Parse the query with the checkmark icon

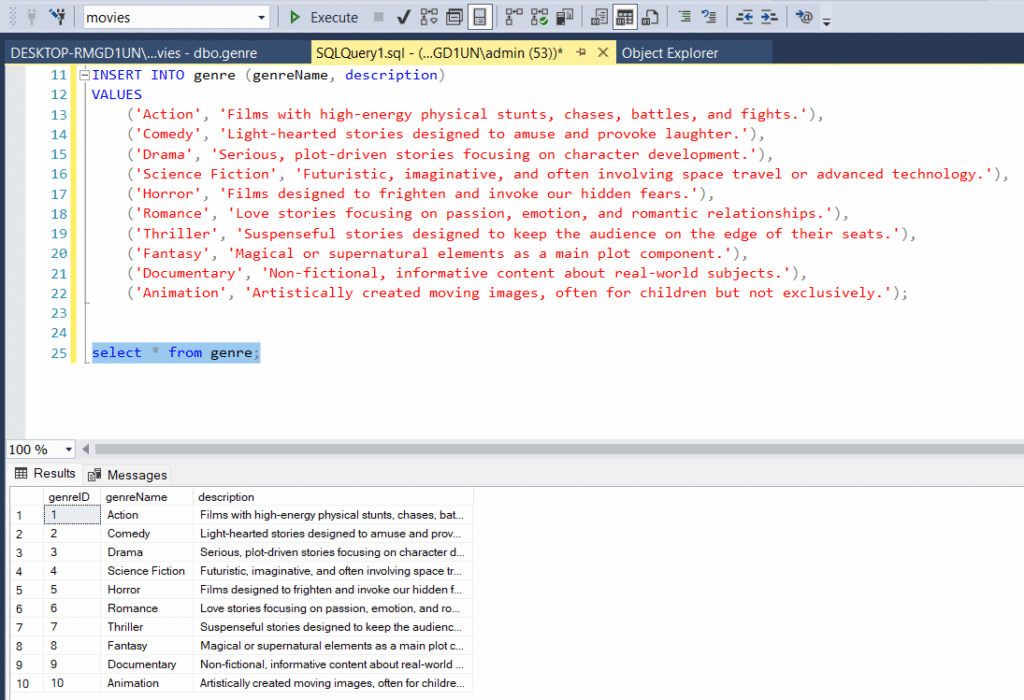[x=404, y=17]
